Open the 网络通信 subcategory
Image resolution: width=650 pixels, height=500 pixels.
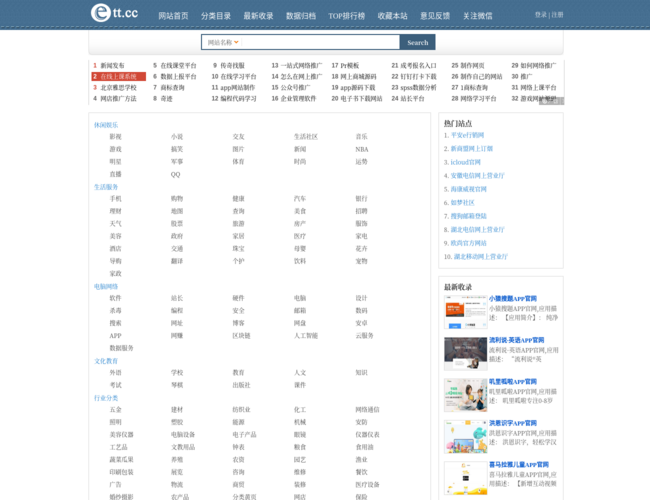[367, 410]
